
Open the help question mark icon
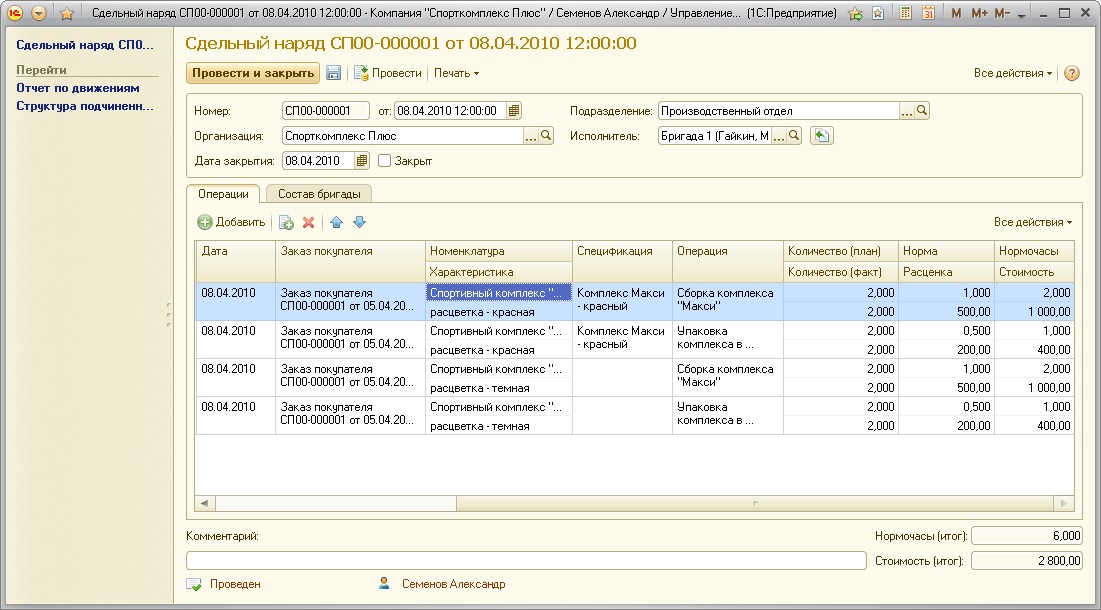coord(1072,73)
